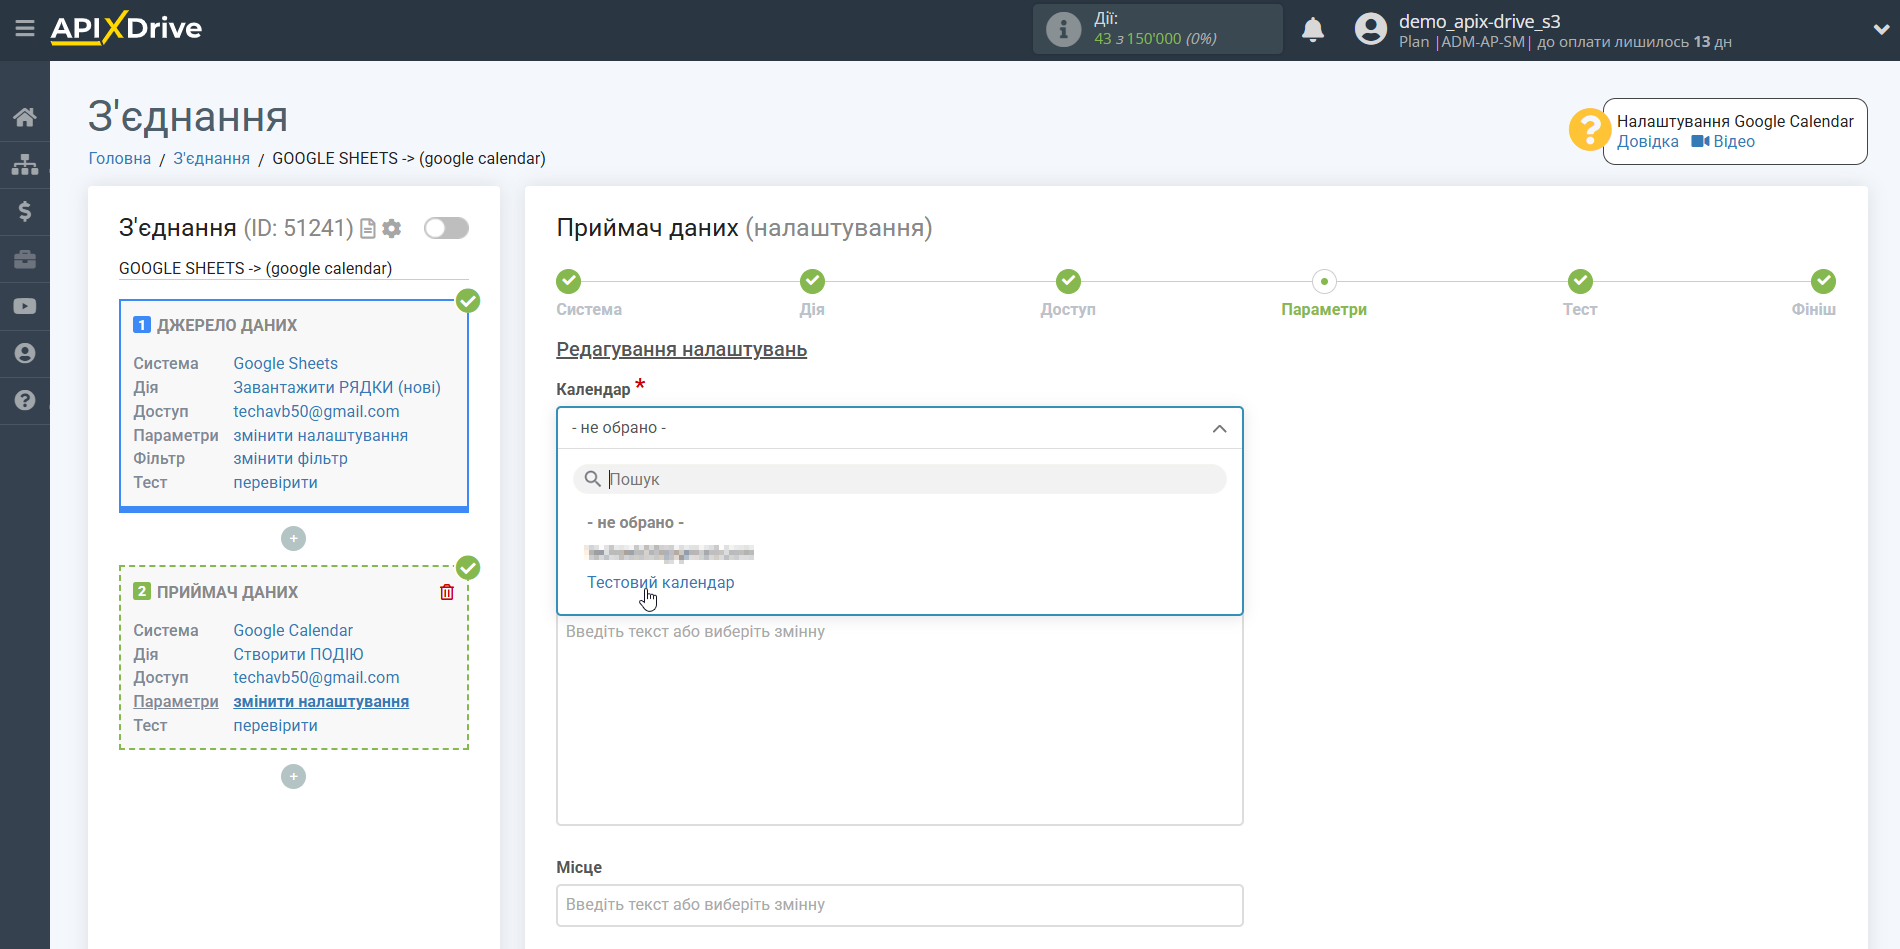Viewport: 1900px width, 949px height.
Task: Go to Система step
Action: [569, 281]
